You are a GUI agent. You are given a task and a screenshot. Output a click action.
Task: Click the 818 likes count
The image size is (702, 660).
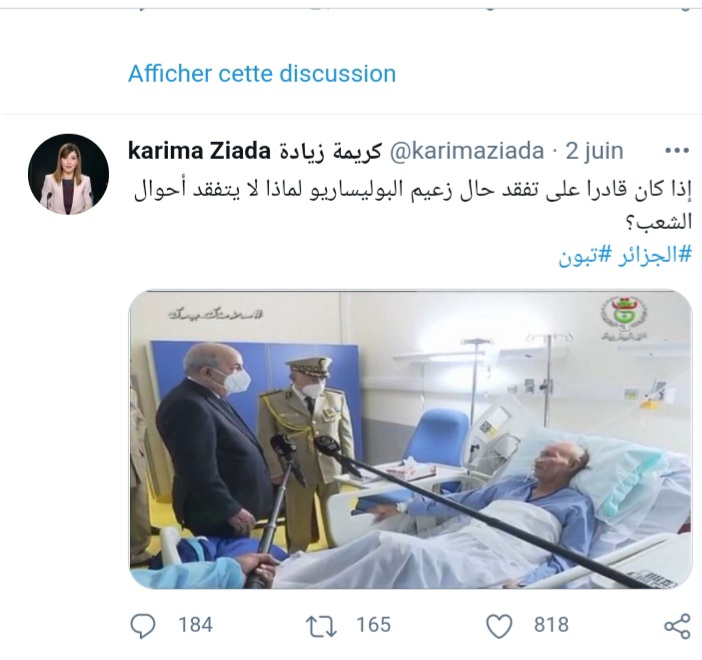pyautogui.click(x=551, y=625)
